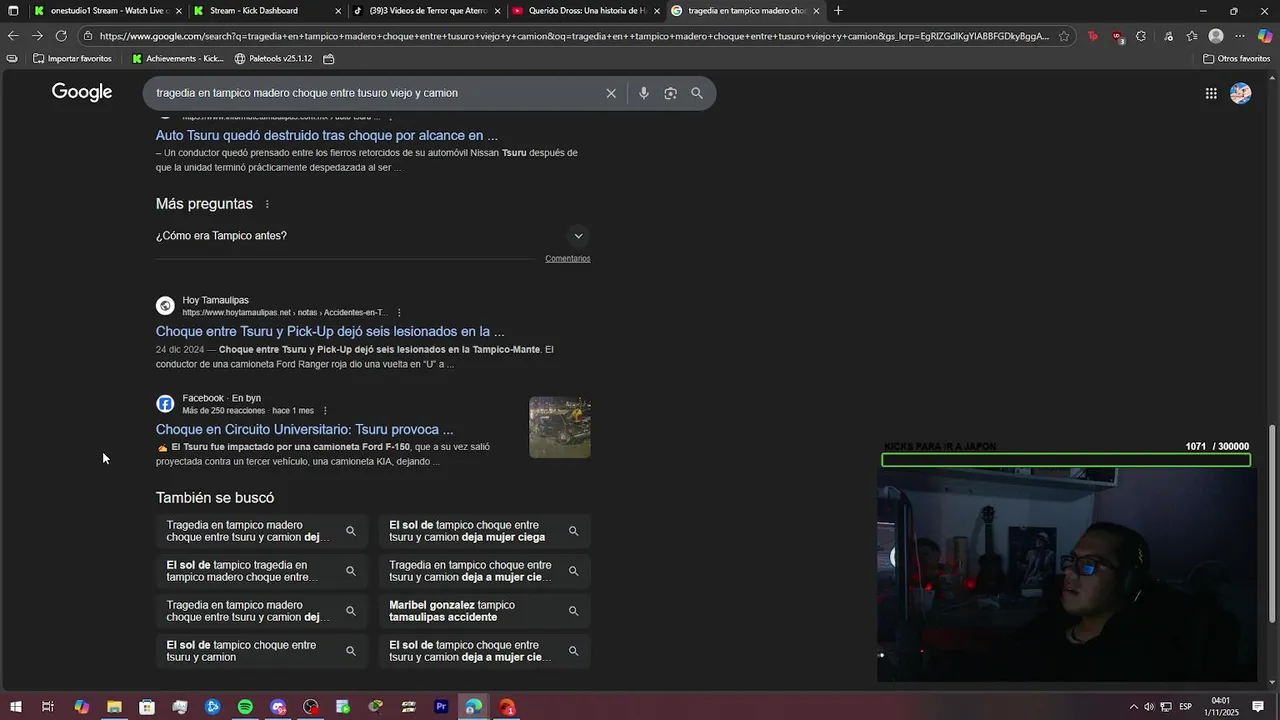Open the Otros favoritos folder
Screen dimensions: 1280x720
click(1236, 59)
